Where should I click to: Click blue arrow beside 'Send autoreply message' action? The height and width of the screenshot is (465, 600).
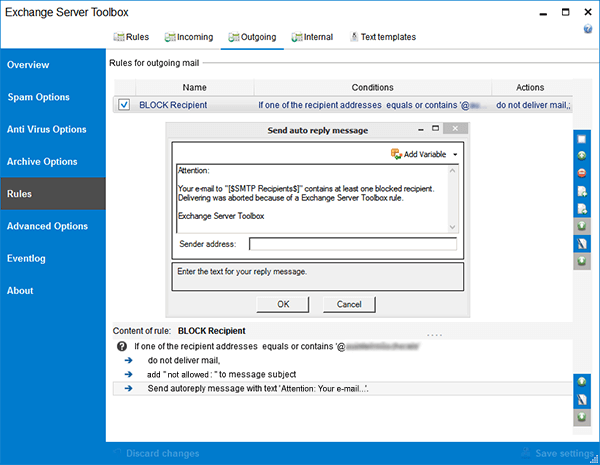tap(129, 388)
